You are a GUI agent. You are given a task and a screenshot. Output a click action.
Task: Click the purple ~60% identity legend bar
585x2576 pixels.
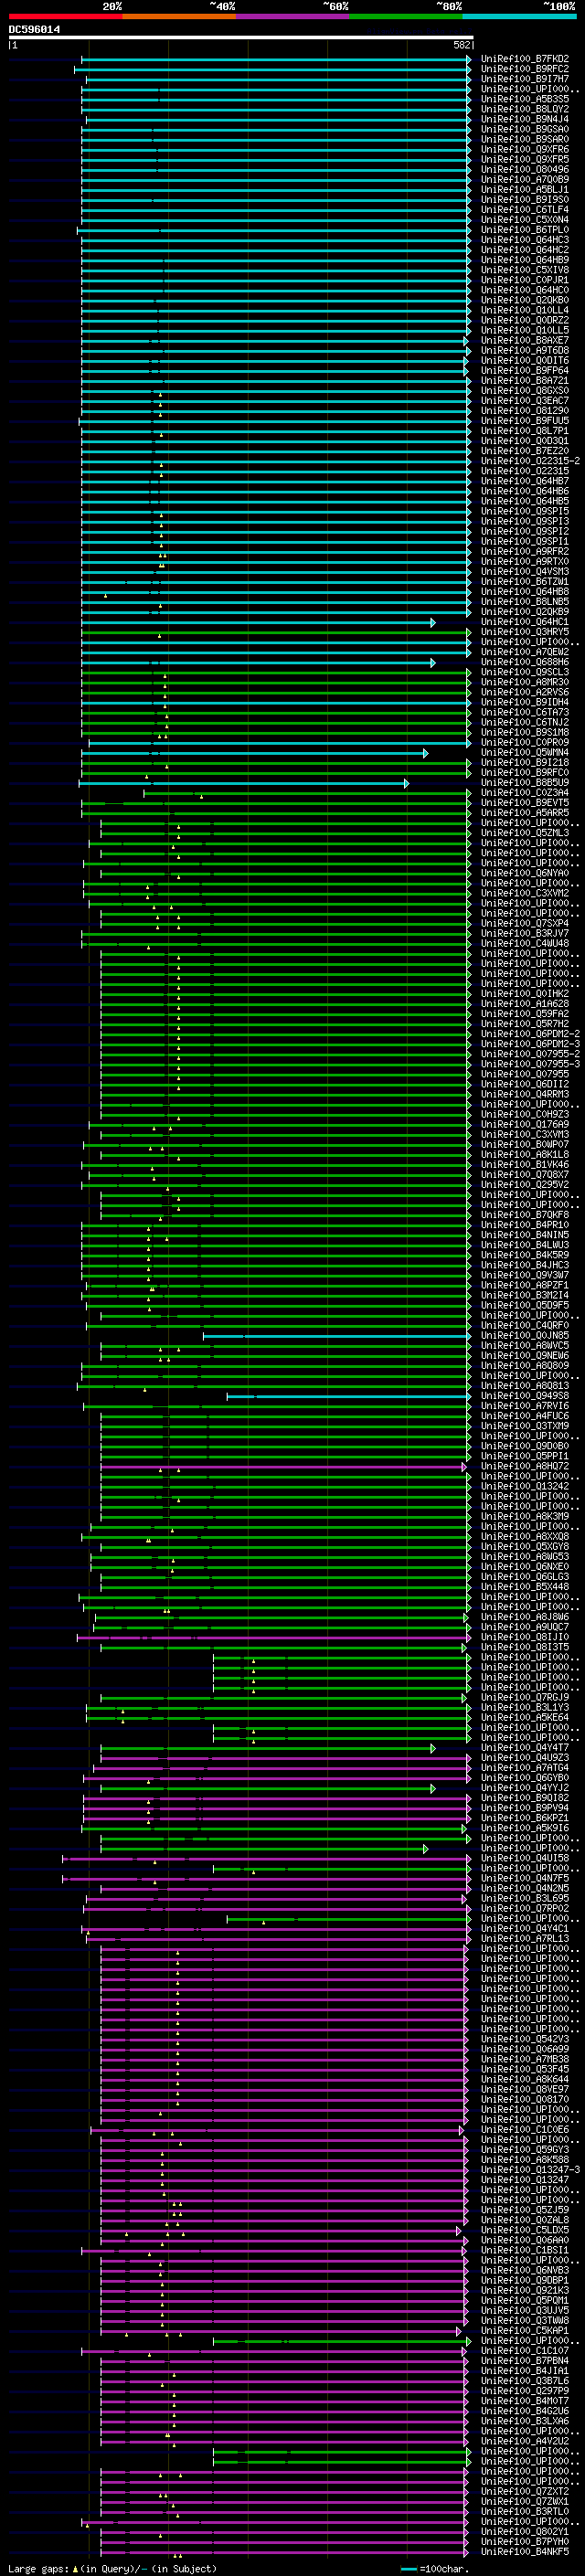tap(293, 16)
